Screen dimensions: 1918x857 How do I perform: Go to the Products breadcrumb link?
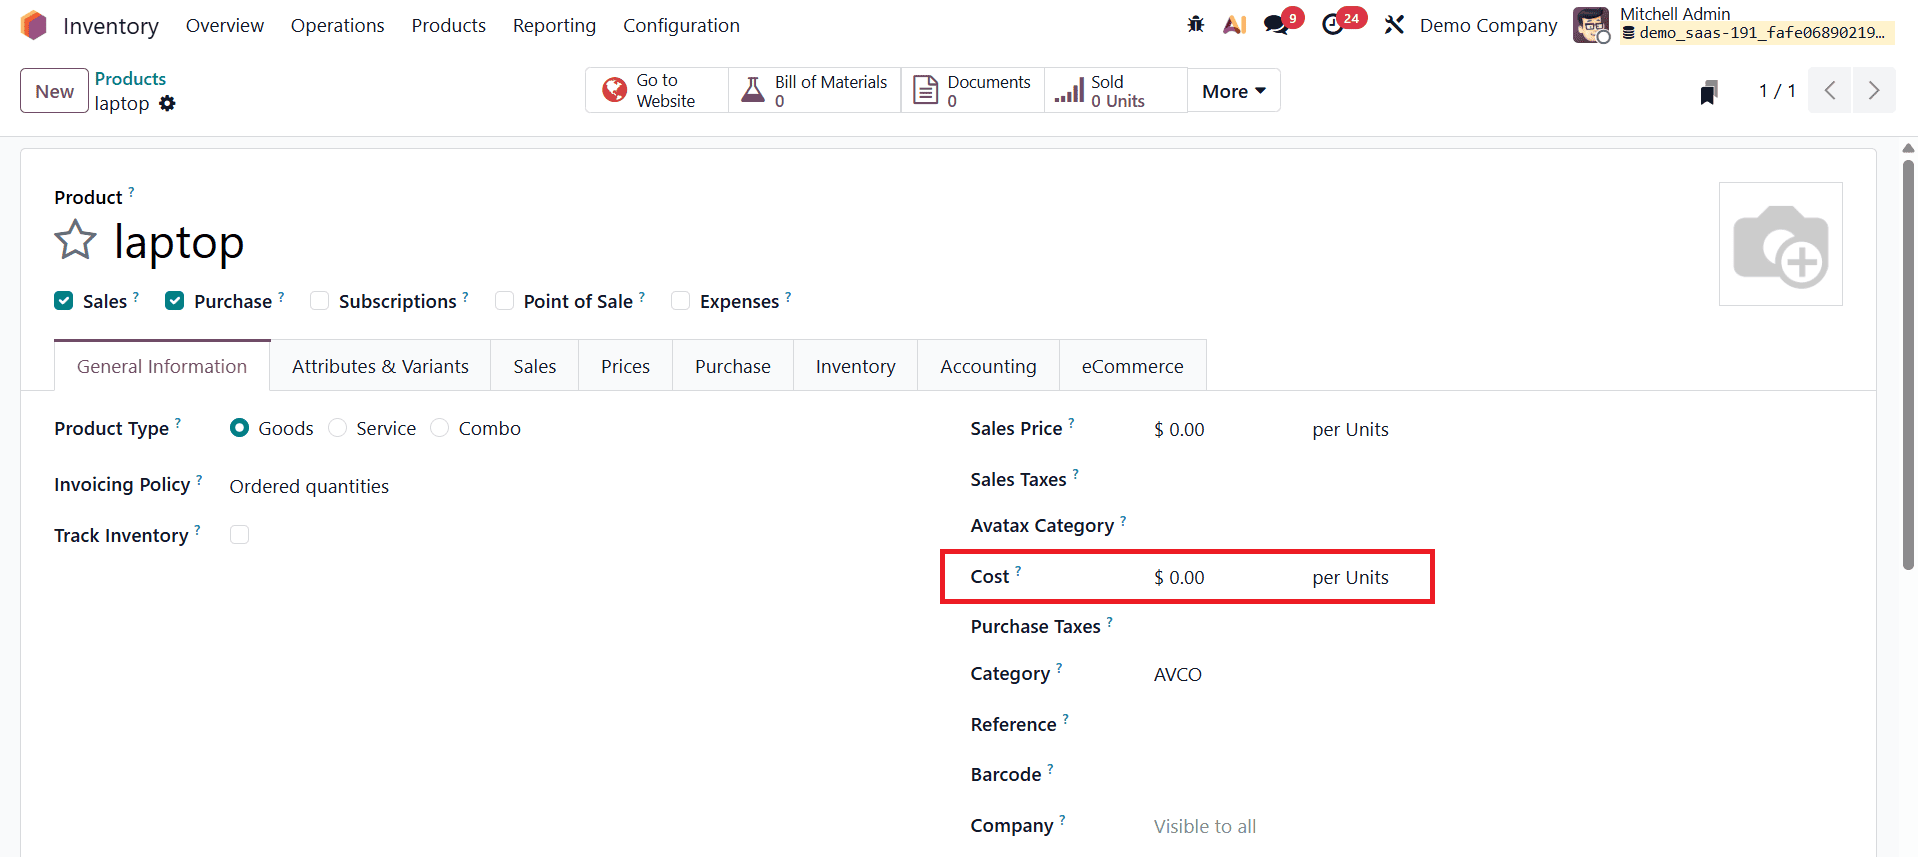pyautogui.click(x=130, y=78)
